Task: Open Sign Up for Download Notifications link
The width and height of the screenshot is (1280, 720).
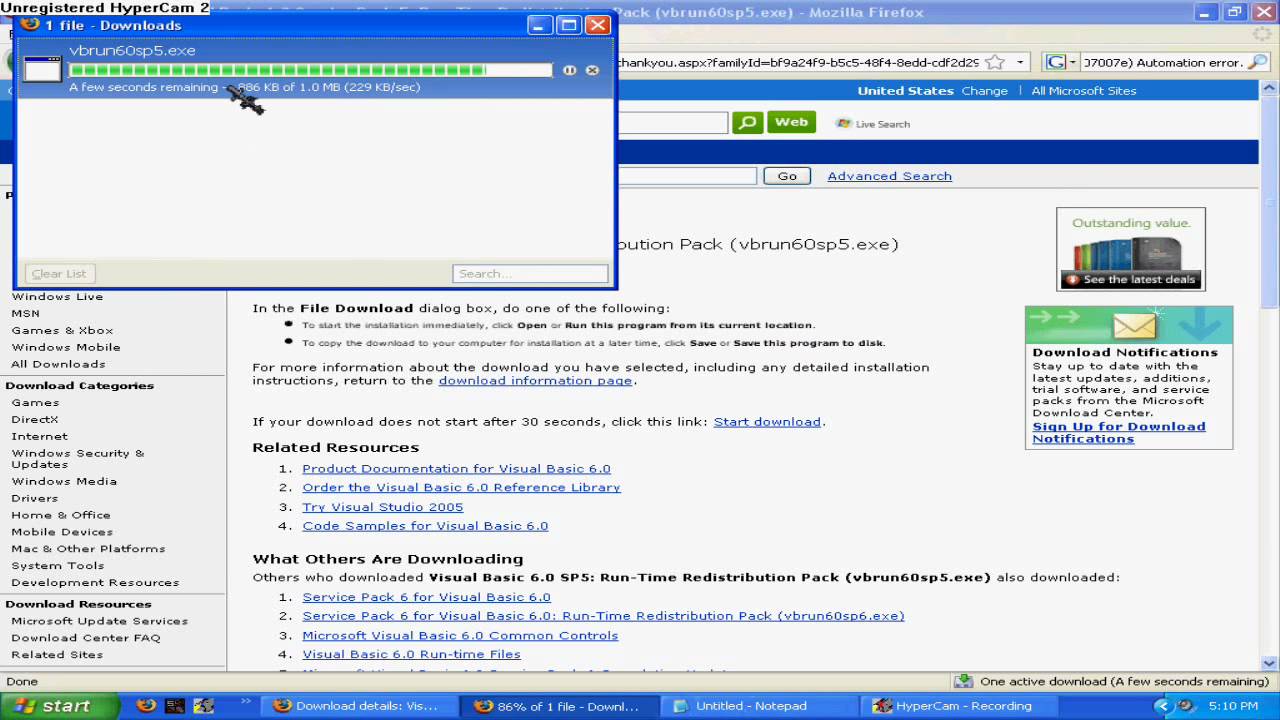Action: click(1118, 432)
